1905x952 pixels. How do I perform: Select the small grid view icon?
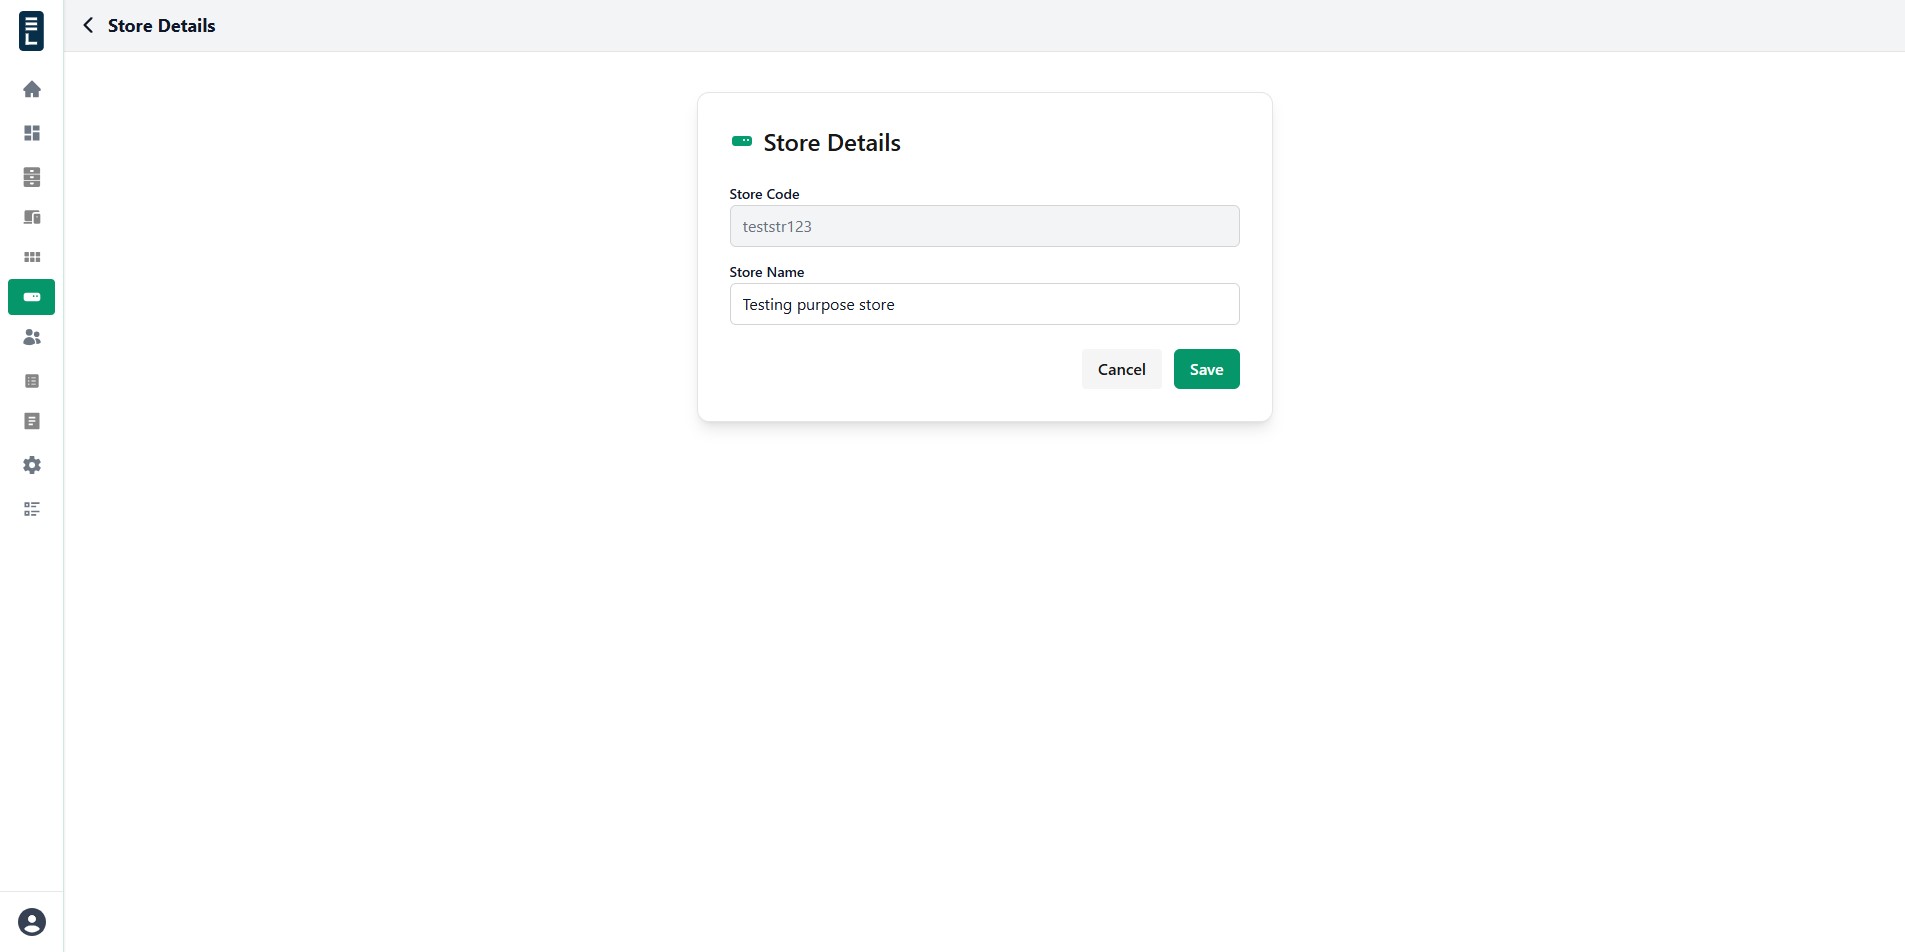32,257
